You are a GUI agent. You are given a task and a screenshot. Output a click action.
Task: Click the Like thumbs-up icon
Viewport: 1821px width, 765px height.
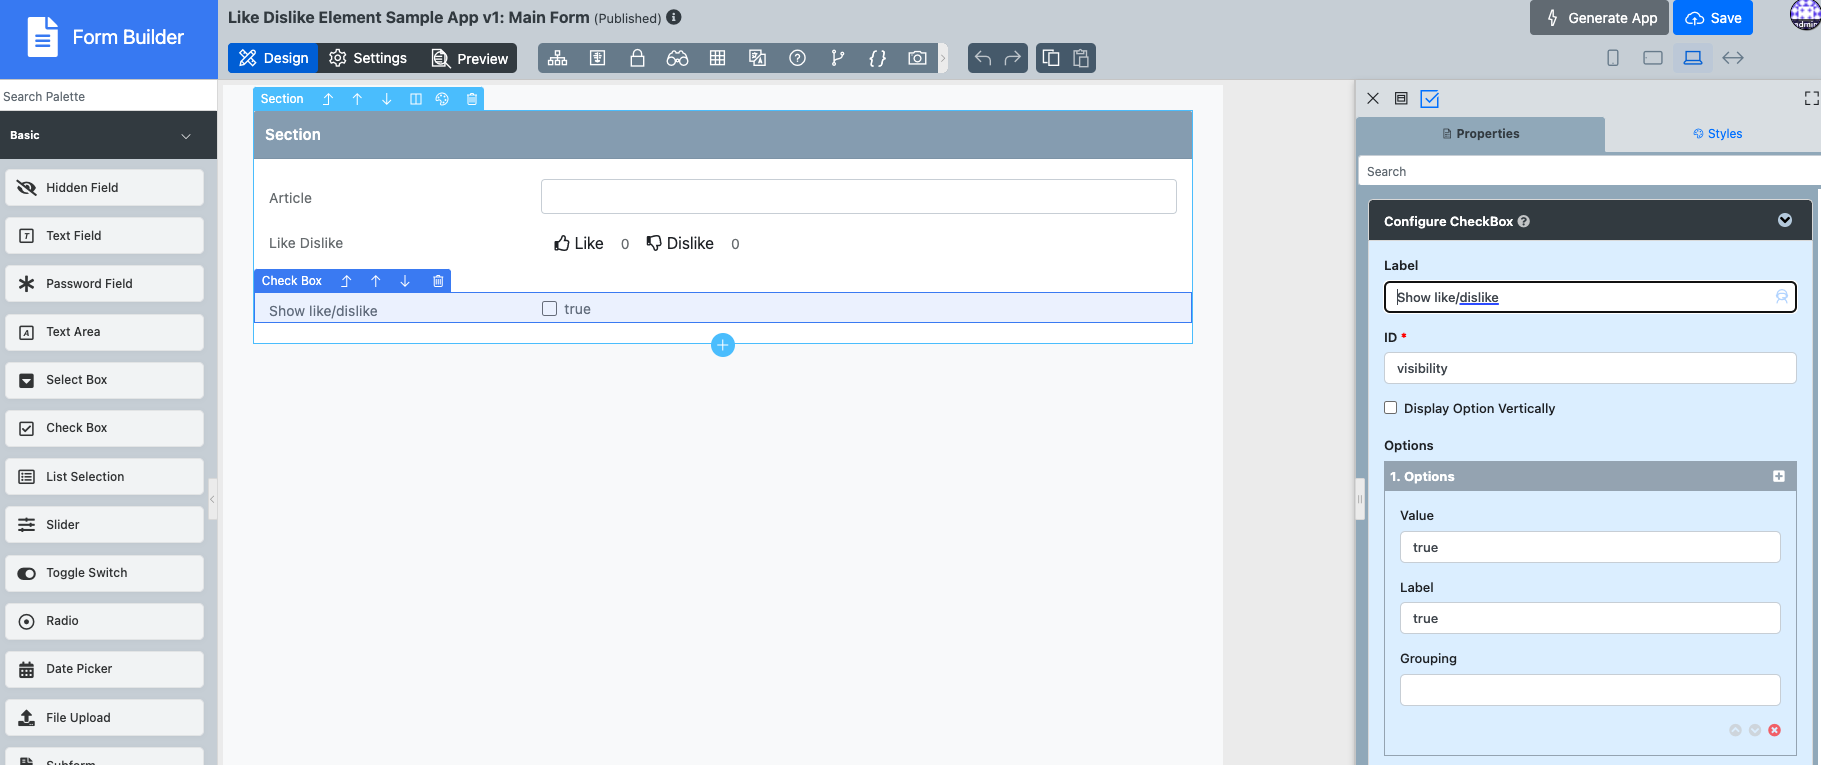(x=562, y=243)
